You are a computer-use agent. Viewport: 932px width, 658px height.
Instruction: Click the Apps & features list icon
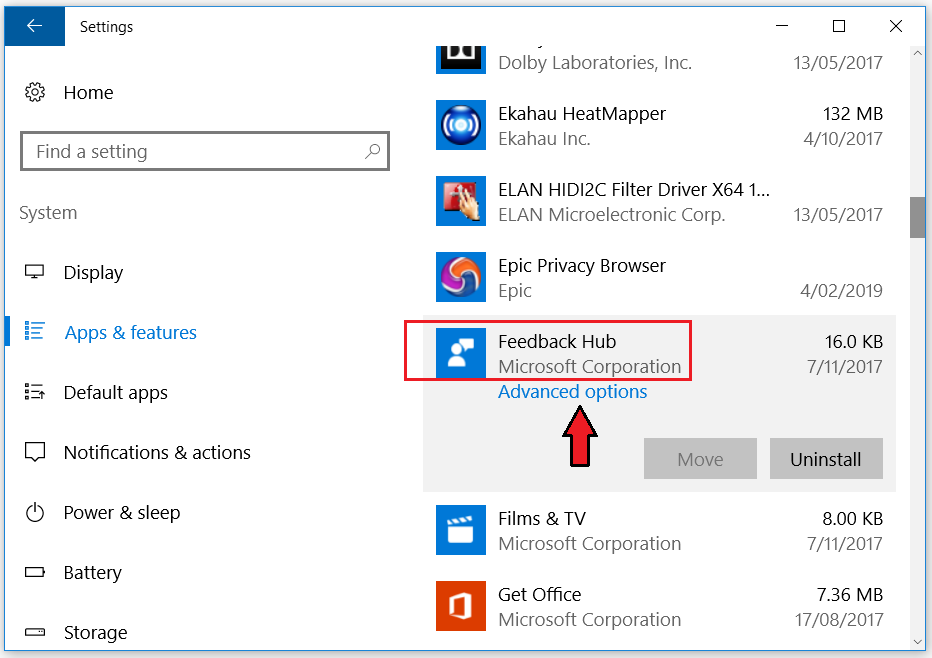(34, 331)
